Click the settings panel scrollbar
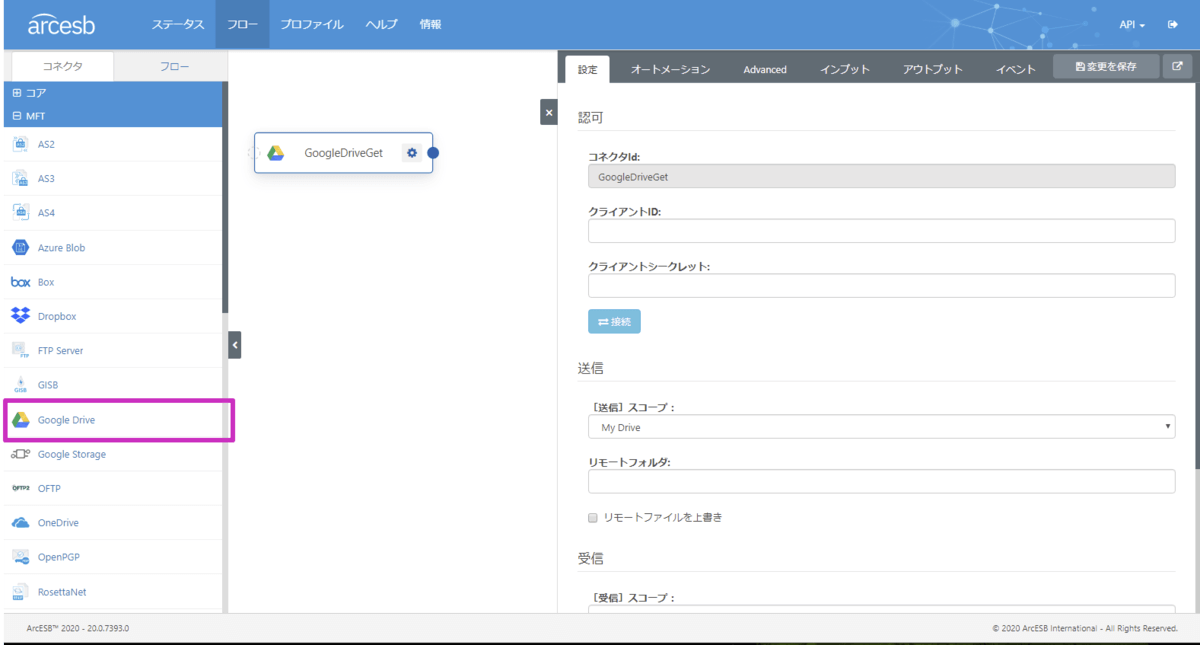 (x=1196, y=275)
